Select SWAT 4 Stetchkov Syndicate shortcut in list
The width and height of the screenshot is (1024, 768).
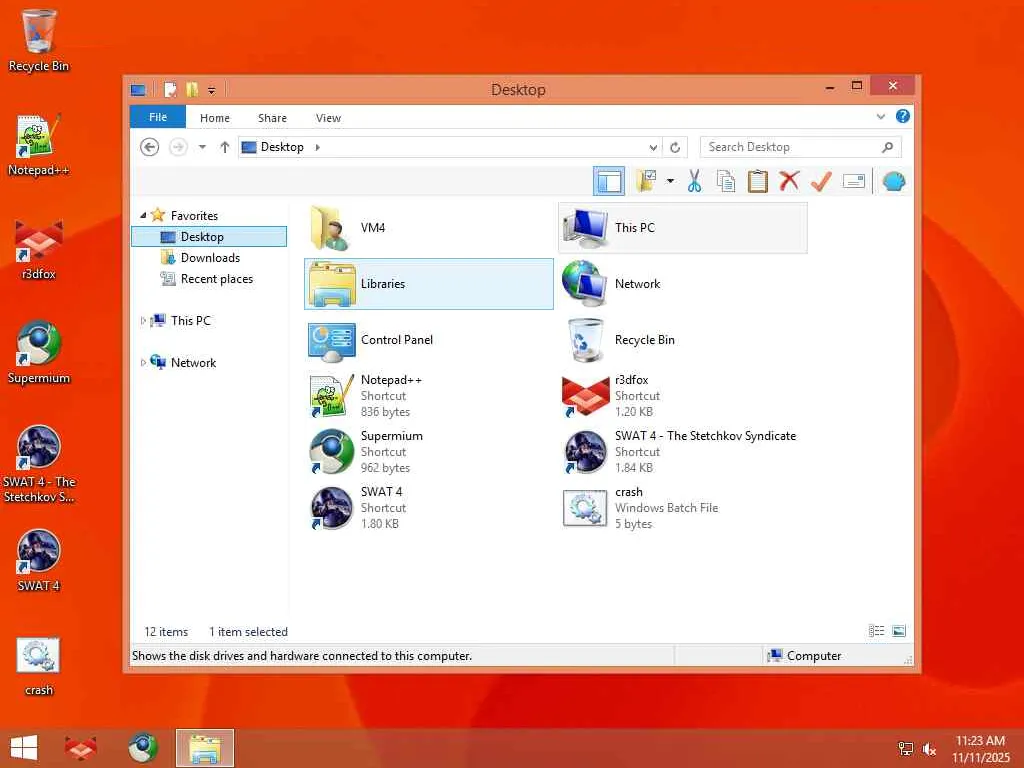(682, 452)
